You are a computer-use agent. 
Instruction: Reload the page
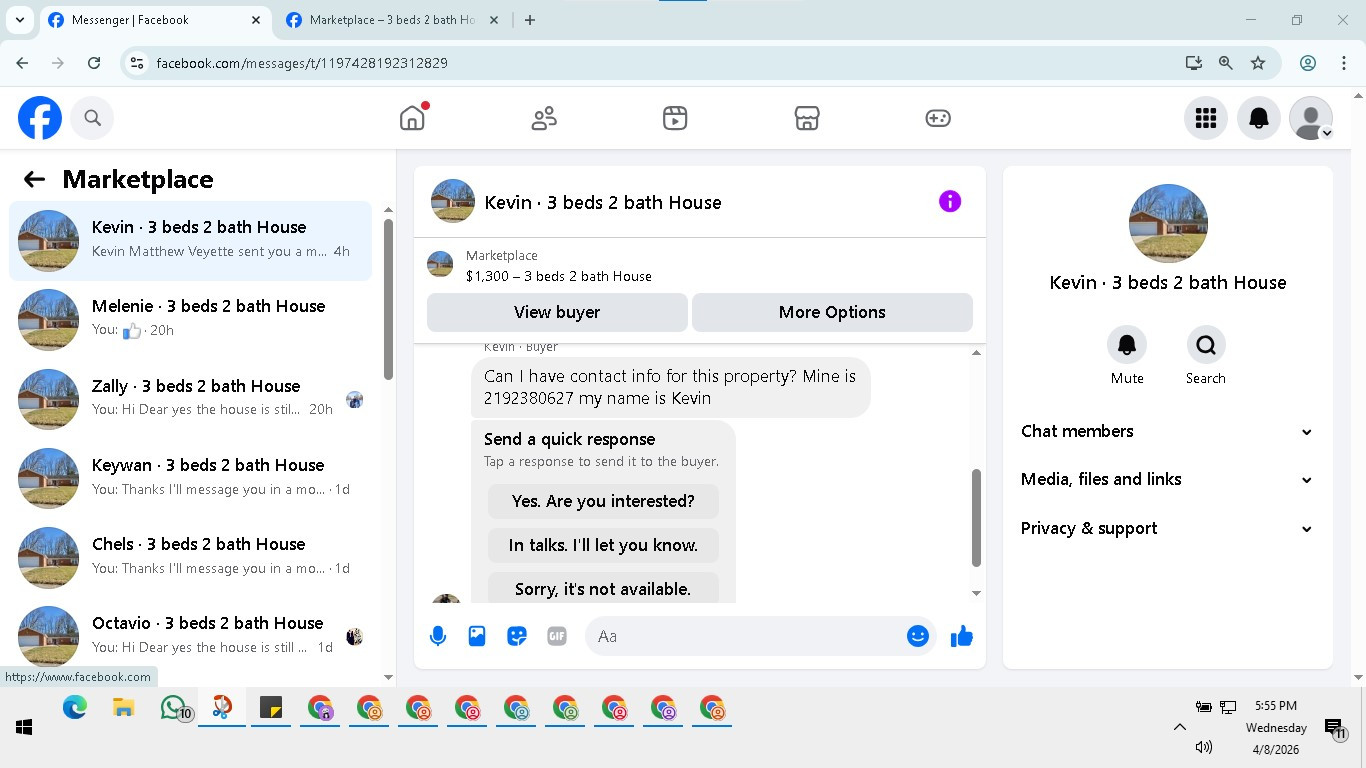pos(94,63)
